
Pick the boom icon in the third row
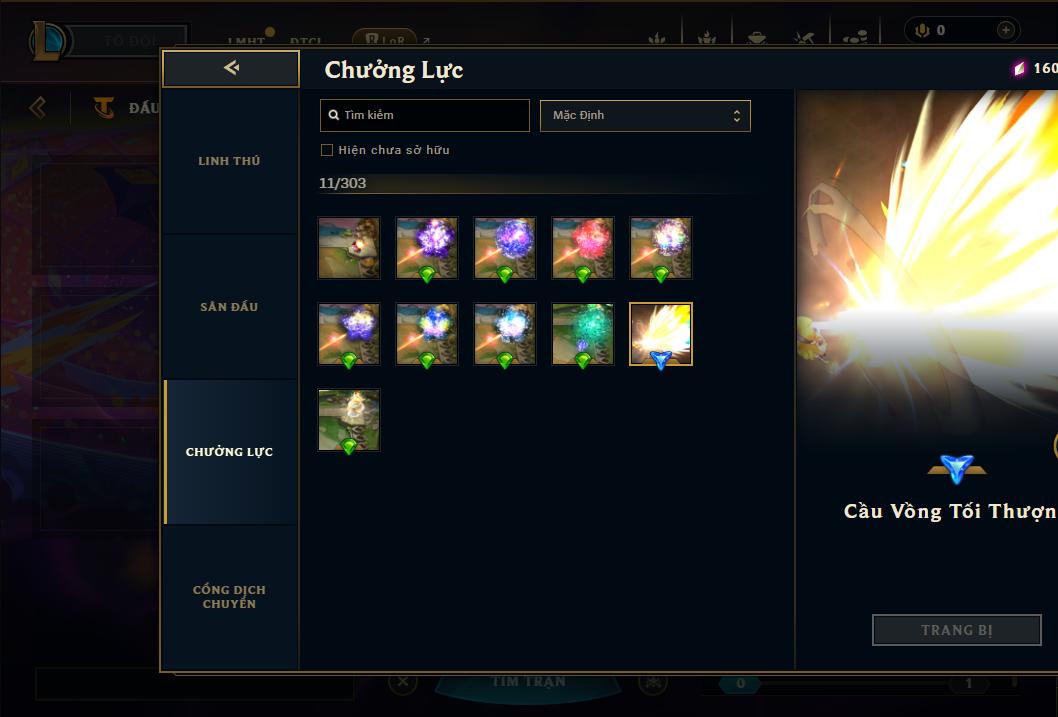pos(349,420)
